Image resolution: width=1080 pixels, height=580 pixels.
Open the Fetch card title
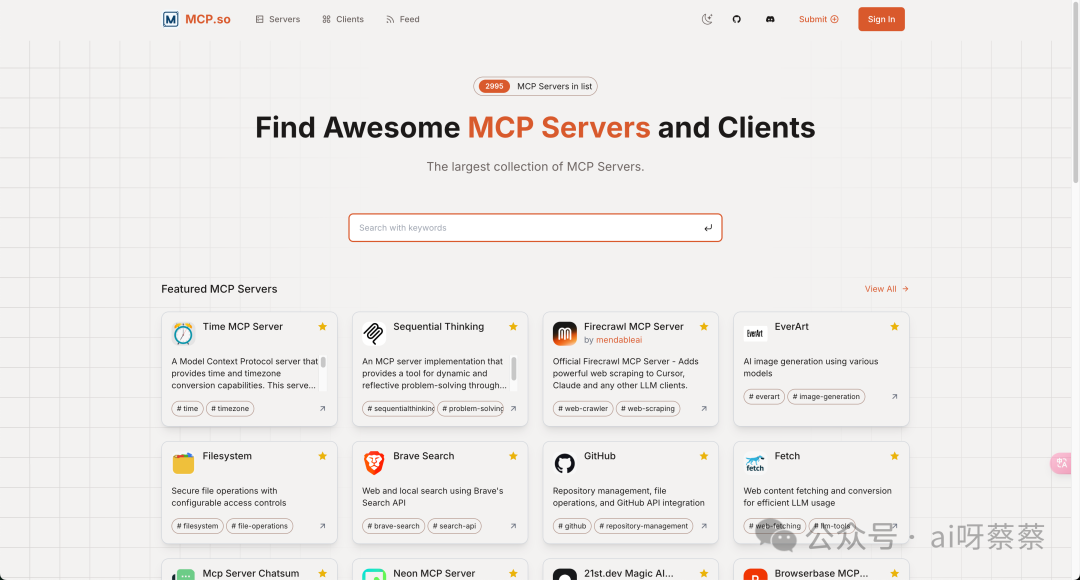pyautogui.click(x=787, y=456)
